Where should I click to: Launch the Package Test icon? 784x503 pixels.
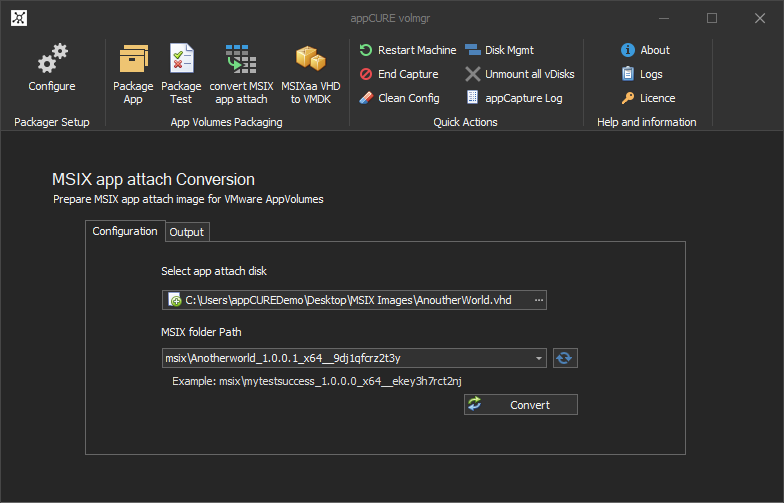(182, 58)
